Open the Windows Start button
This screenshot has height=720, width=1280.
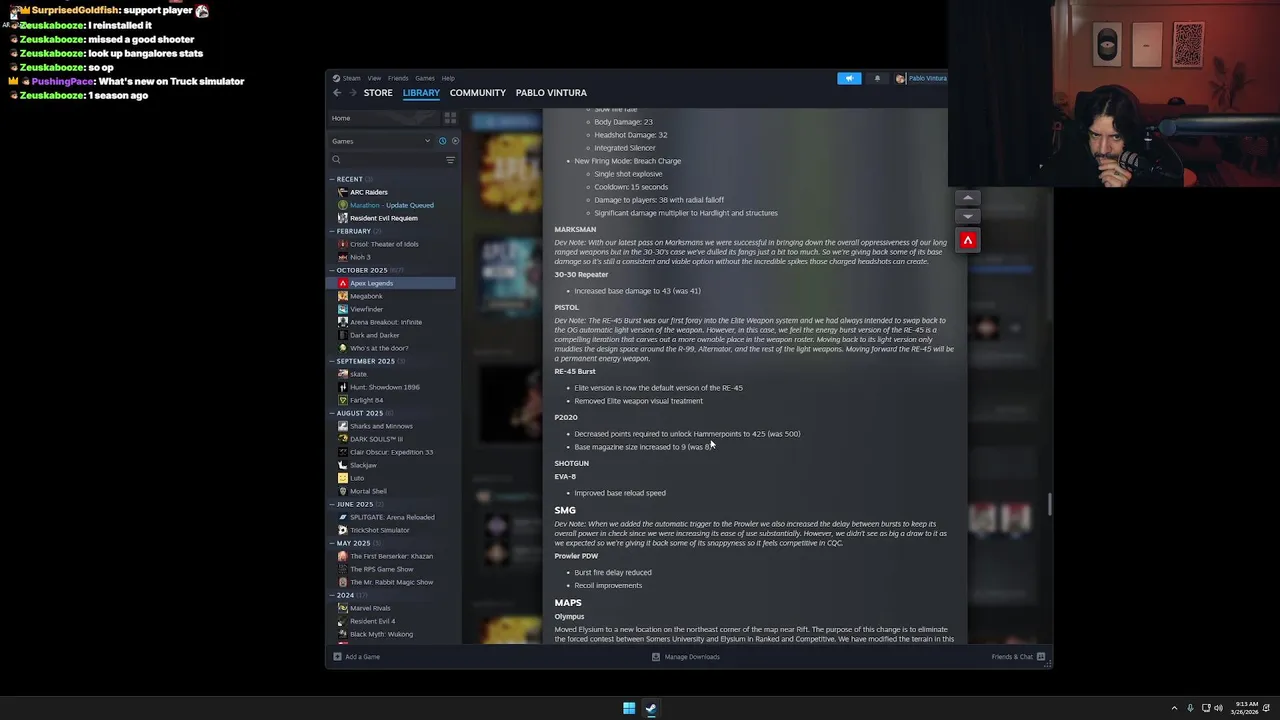[629, 708]
